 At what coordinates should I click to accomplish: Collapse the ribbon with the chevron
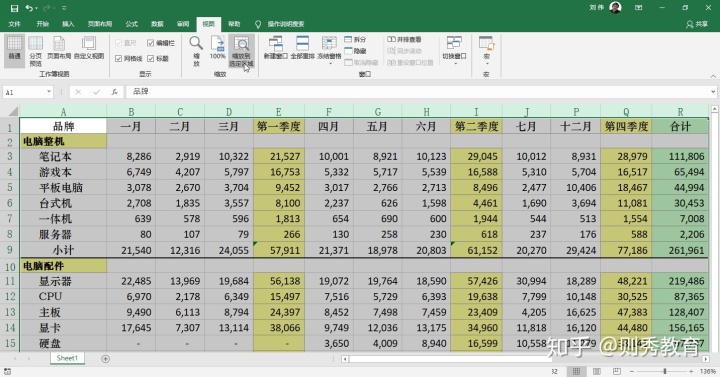[713, 76]
